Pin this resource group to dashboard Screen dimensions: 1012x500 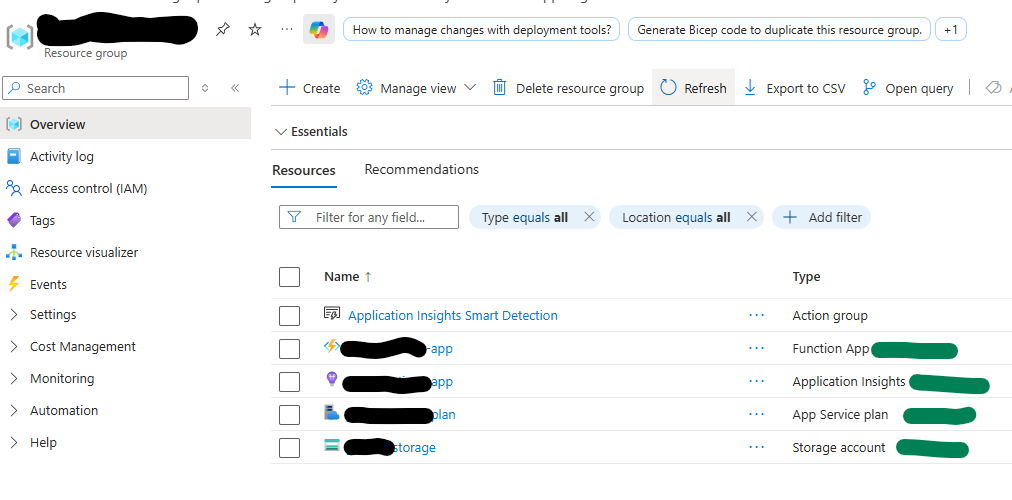[223, 29]
